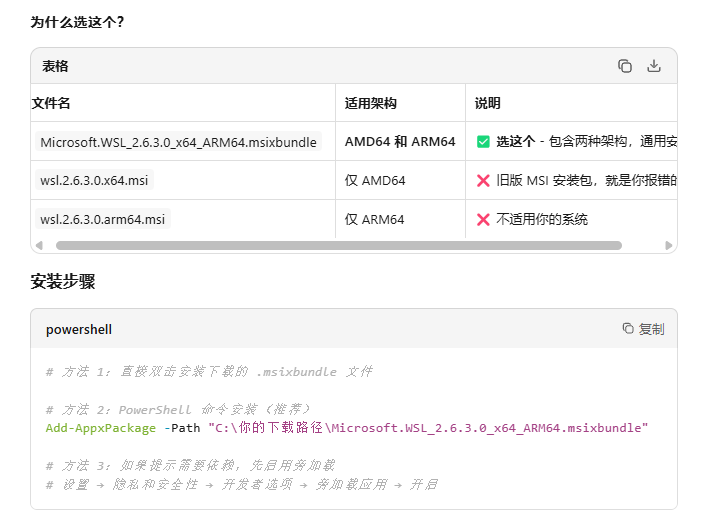Click the comment line starting with 设置 → 隐私和安全性
713x521 pixels.
click(x=242, y=484)
